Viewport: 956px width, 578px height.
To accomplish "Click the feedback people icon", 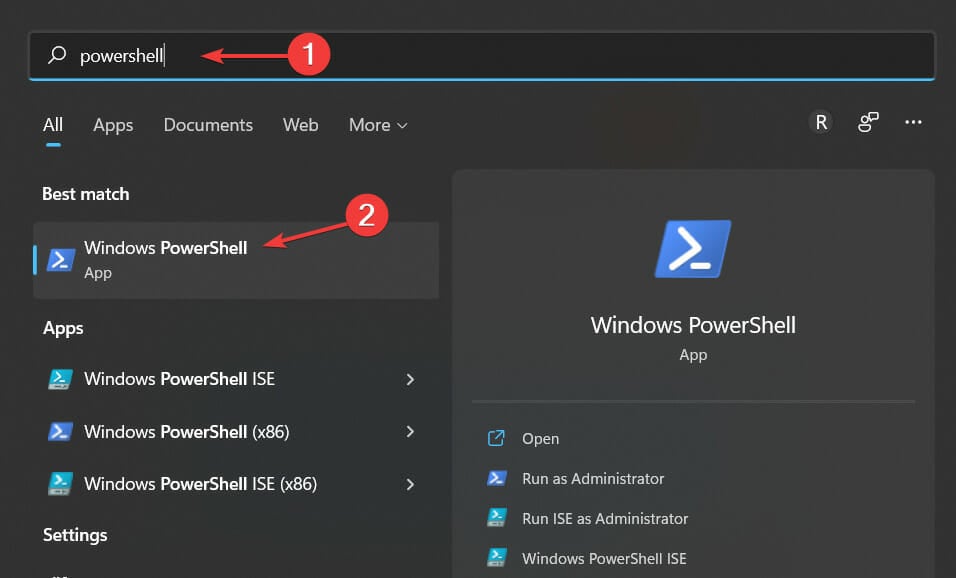I will pyautogui.click(x=868, y=122).
